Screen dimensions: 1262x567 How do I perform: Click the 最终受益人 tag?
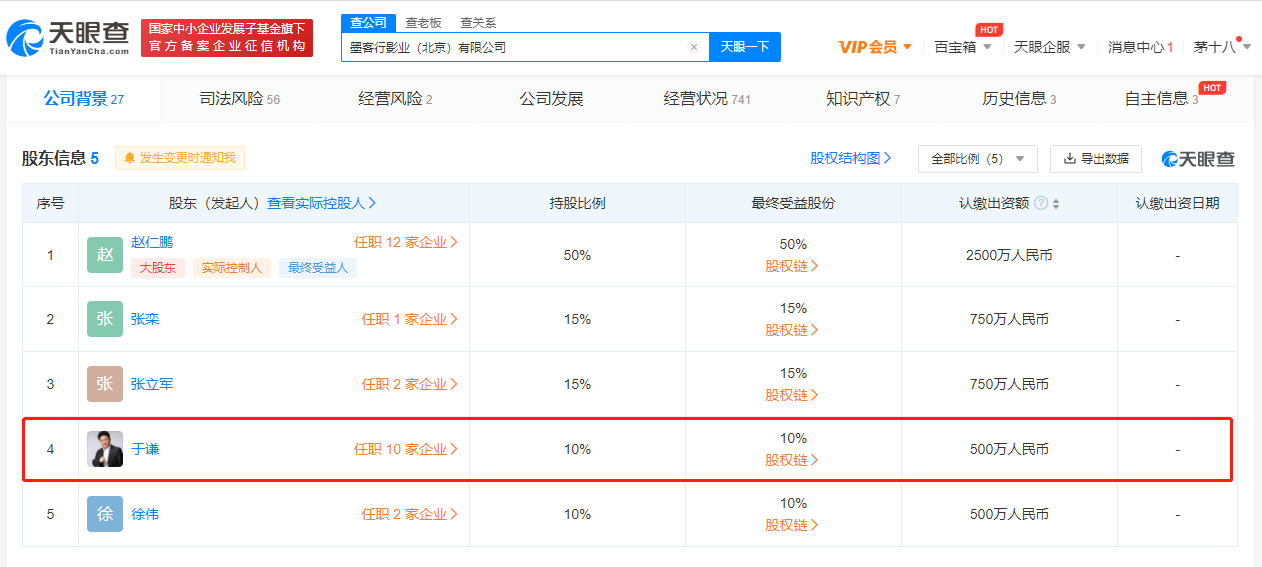[318, 267]
